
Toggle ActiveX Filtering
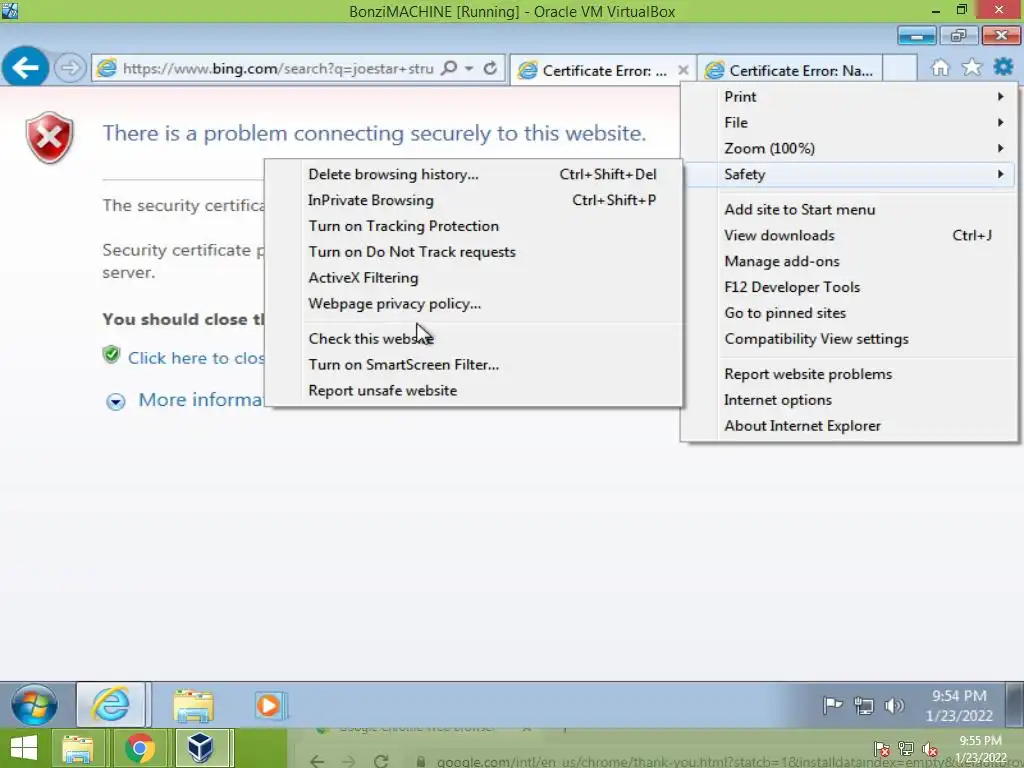[473, 278]
